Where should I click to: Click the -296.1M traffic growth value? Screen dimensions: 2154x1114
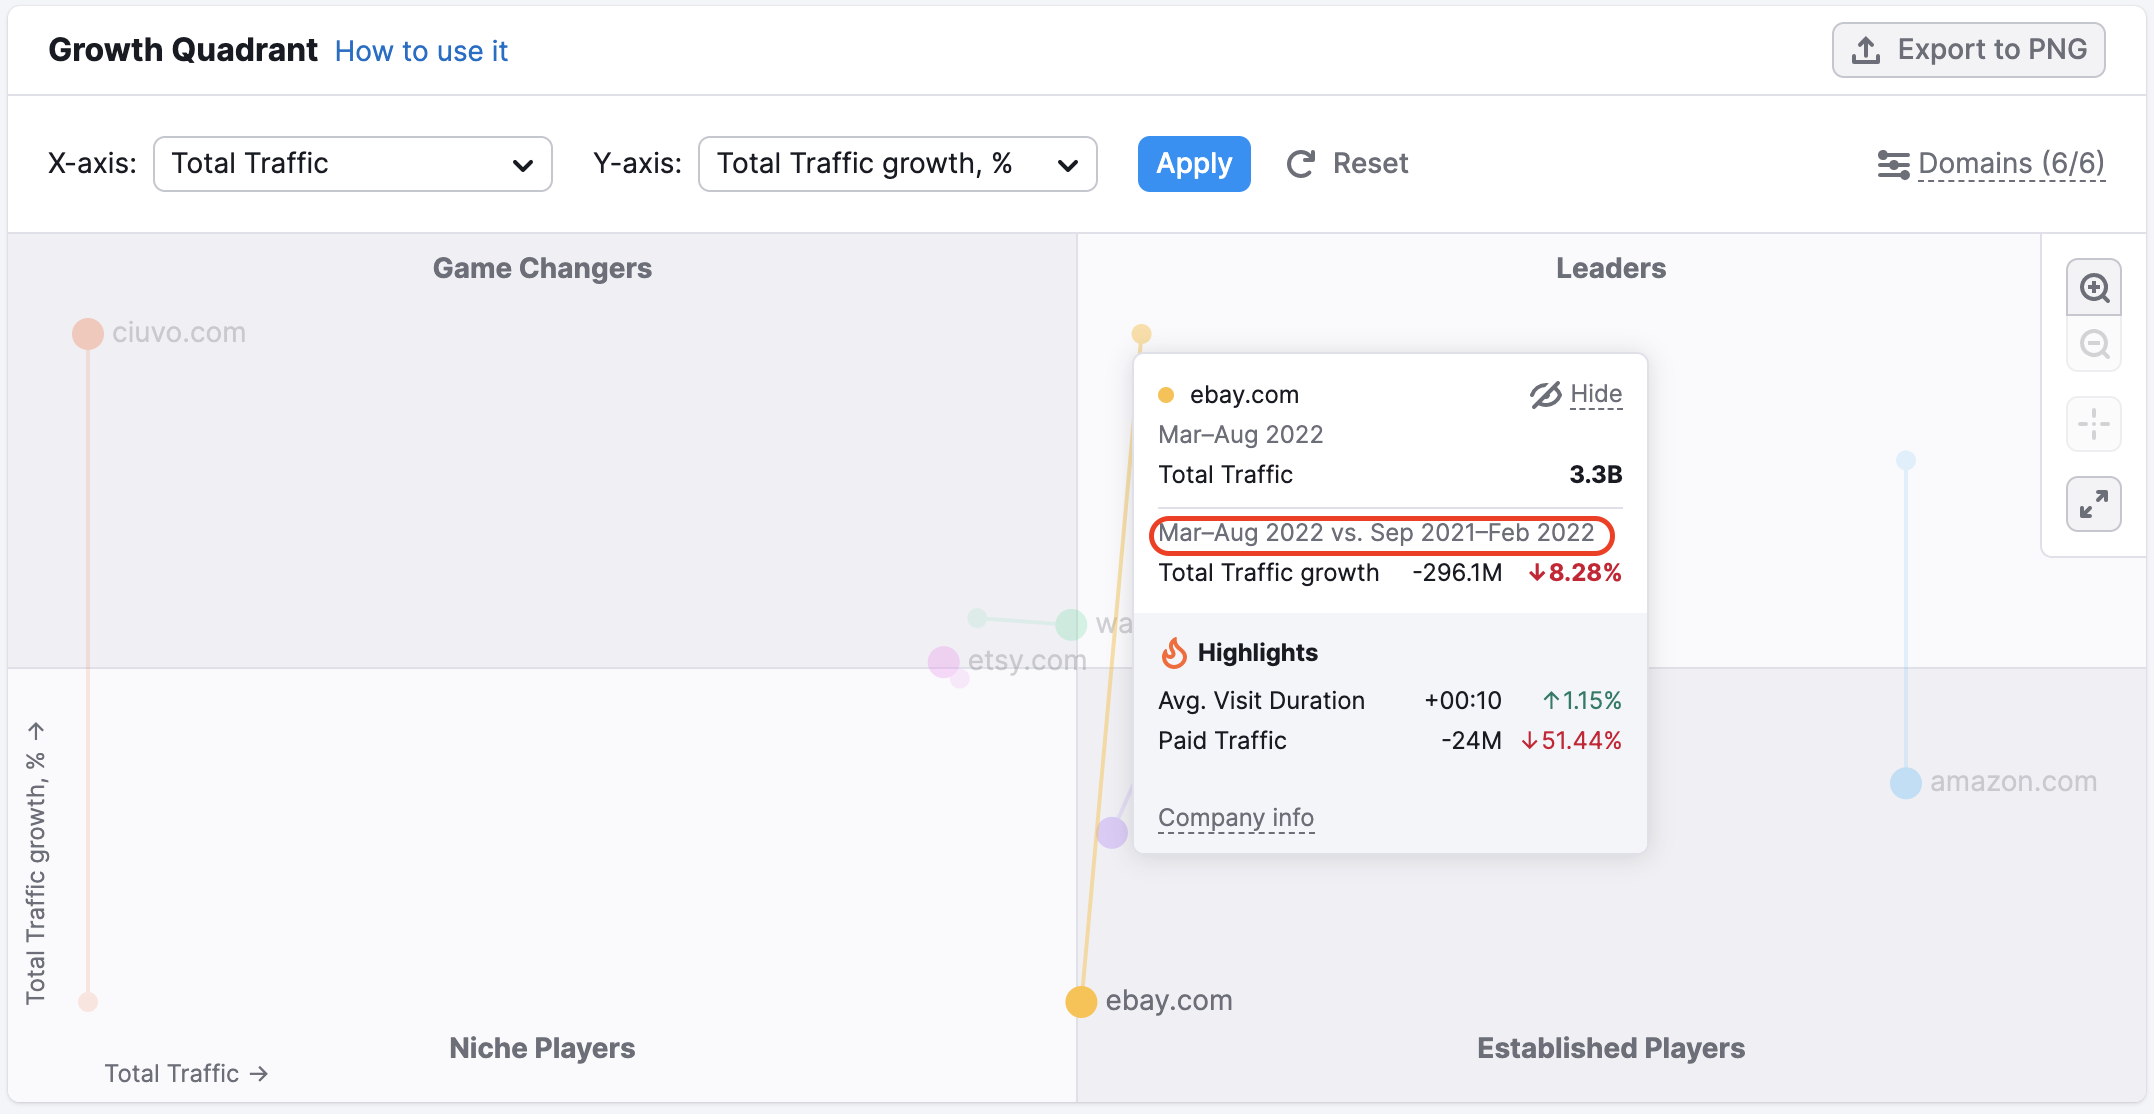tap(1457, 573)
